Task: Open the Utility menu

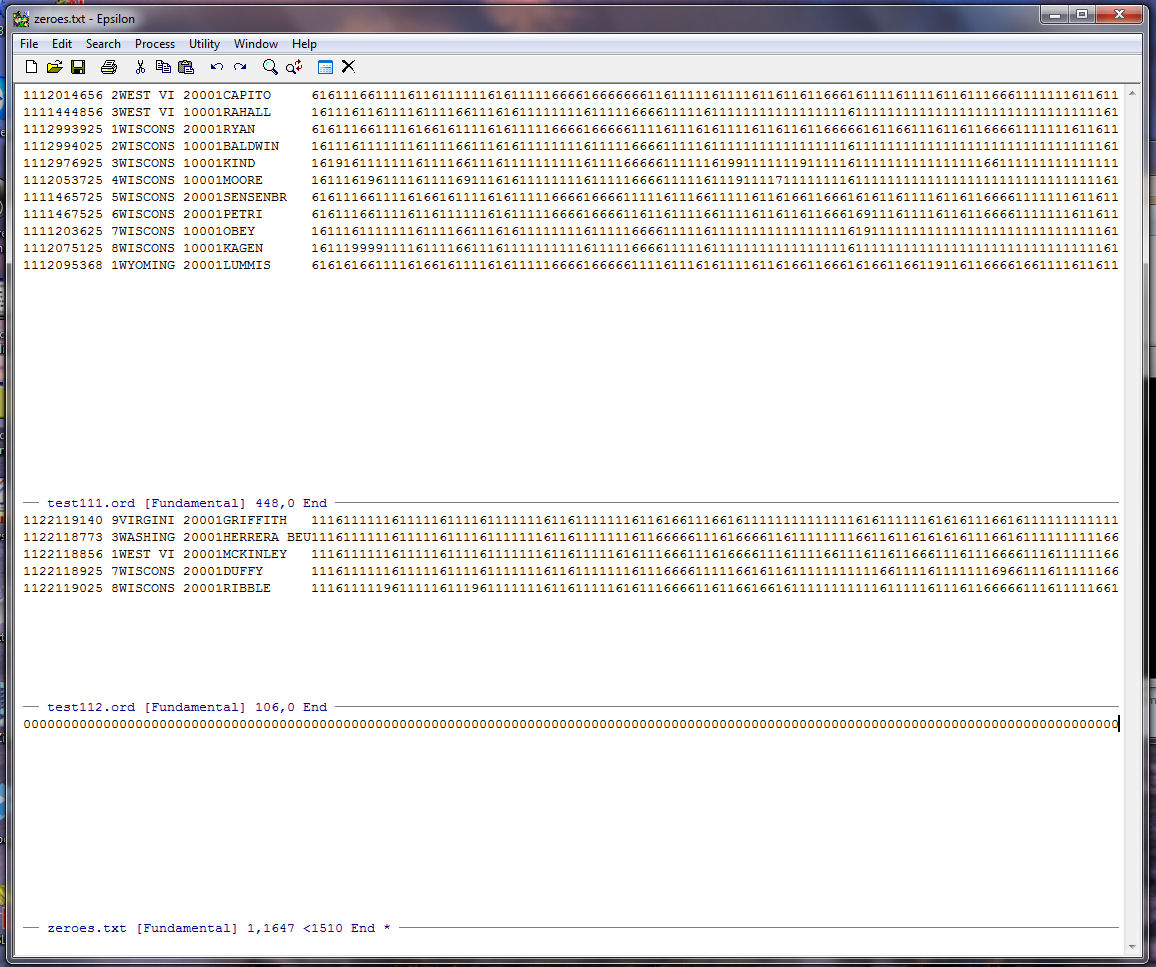Action: coord(204,44)
